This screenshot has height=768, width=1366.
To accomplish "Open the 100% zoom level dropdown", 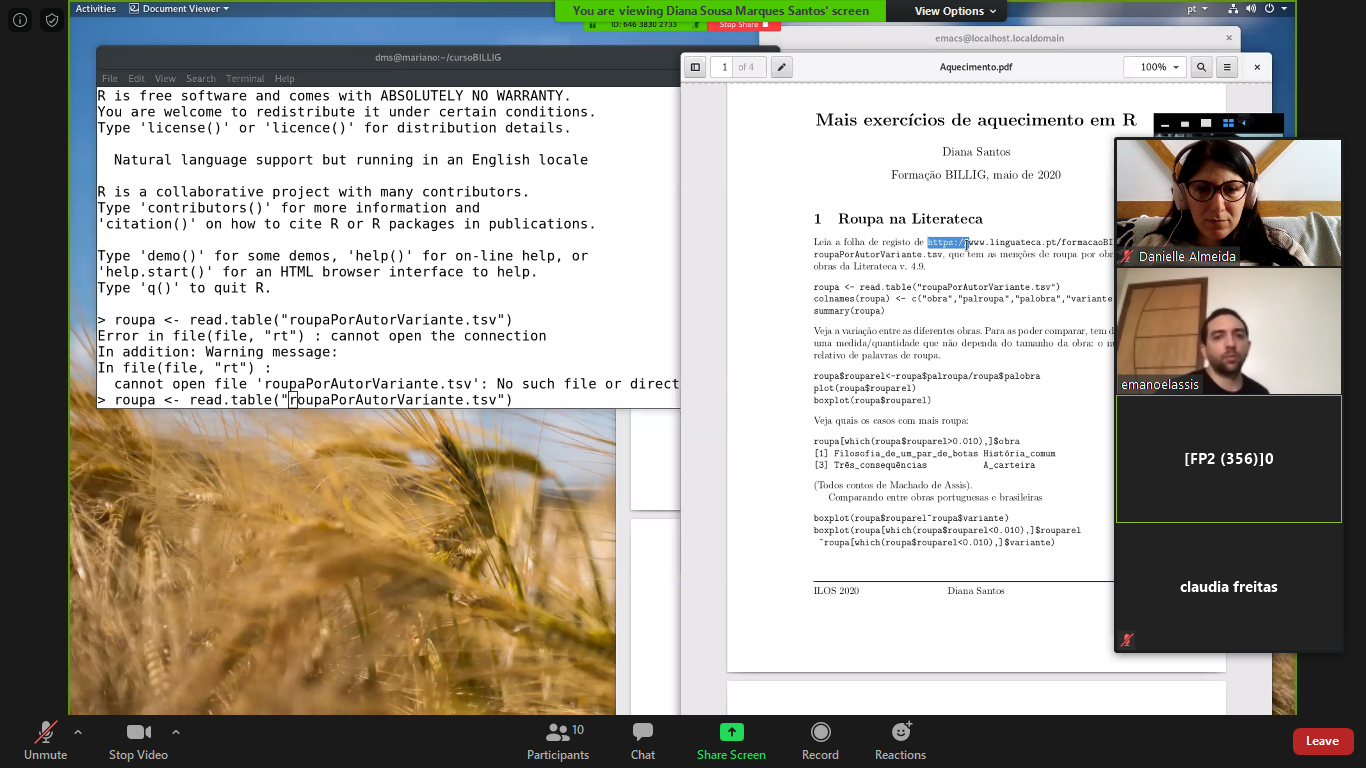I will point(1153,67).
